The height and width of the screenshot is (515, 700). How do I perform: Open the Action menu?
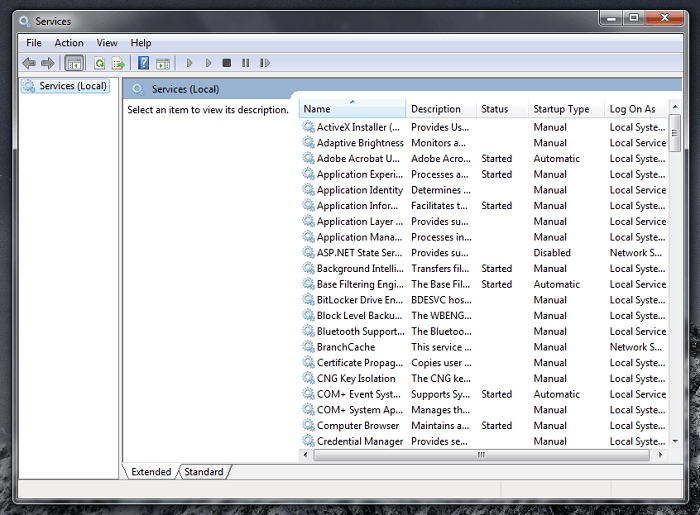pyautogui.click(x=69, y=43)
